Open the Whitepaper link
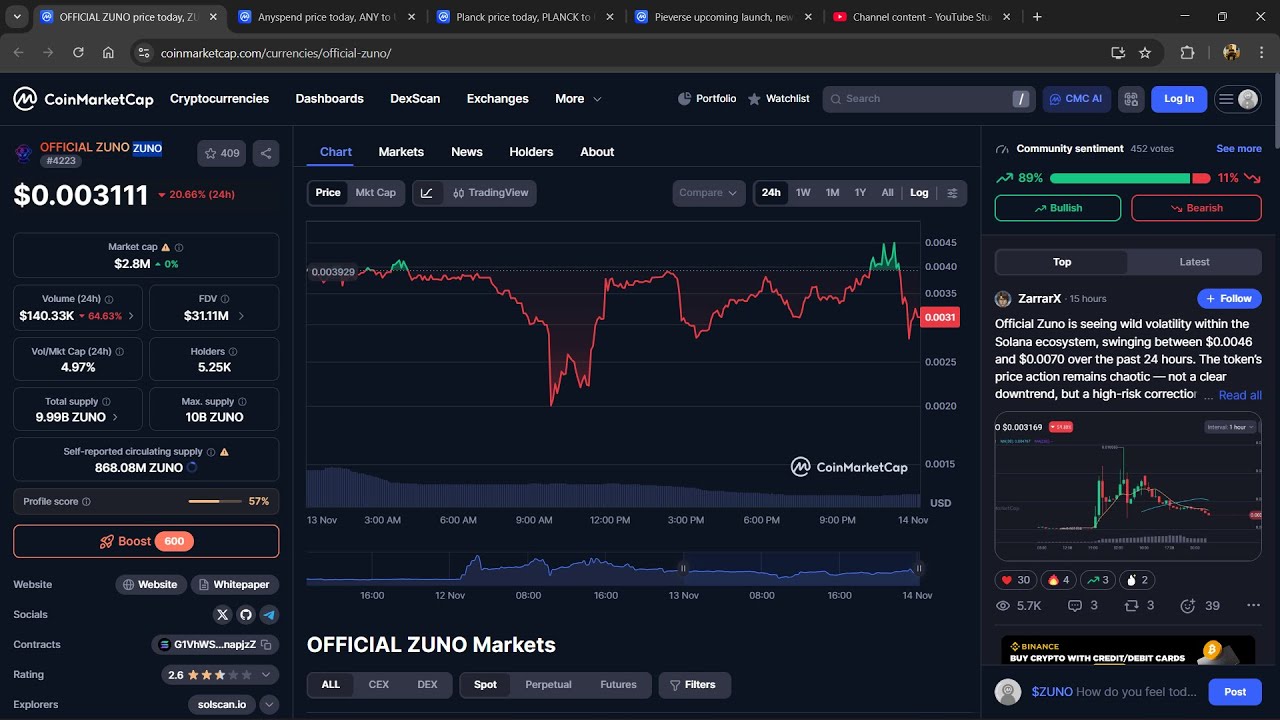The image size is (1280, 720). (235, 585)
